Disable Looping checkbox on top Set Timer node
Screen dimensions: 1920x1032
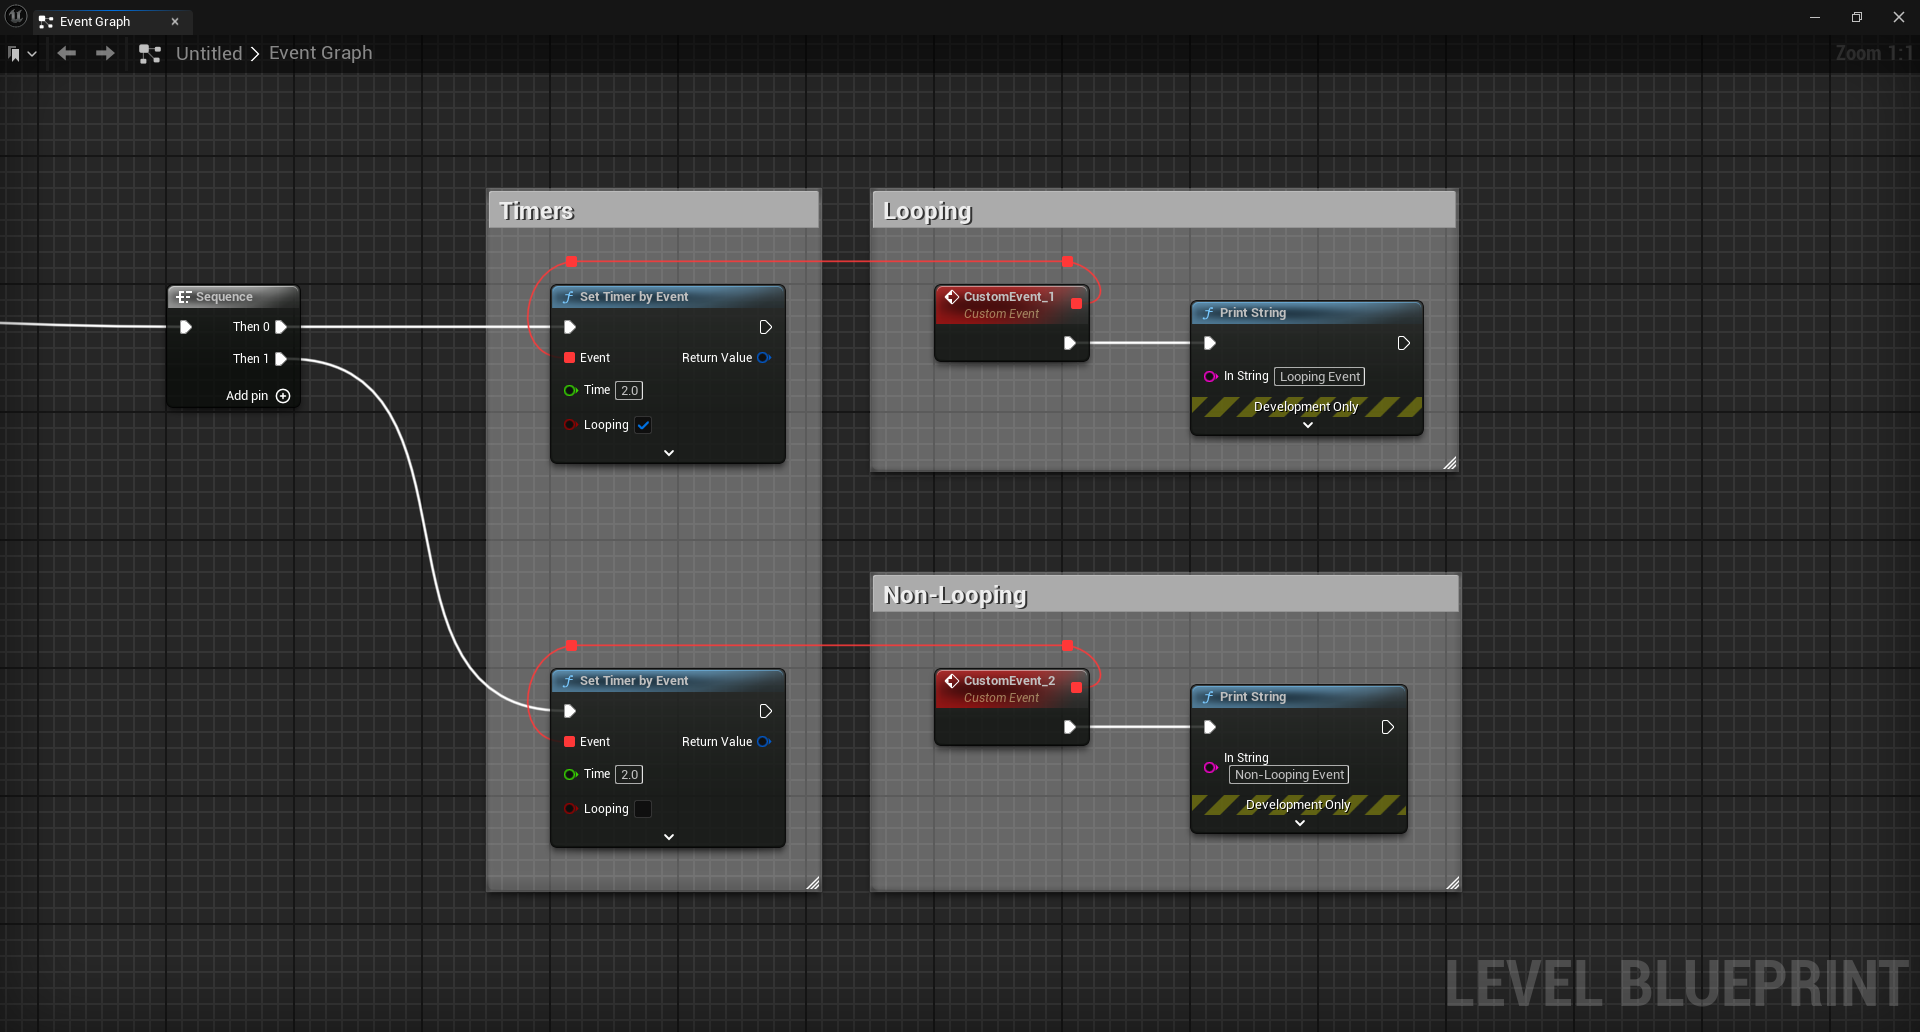tap(643, 425)
